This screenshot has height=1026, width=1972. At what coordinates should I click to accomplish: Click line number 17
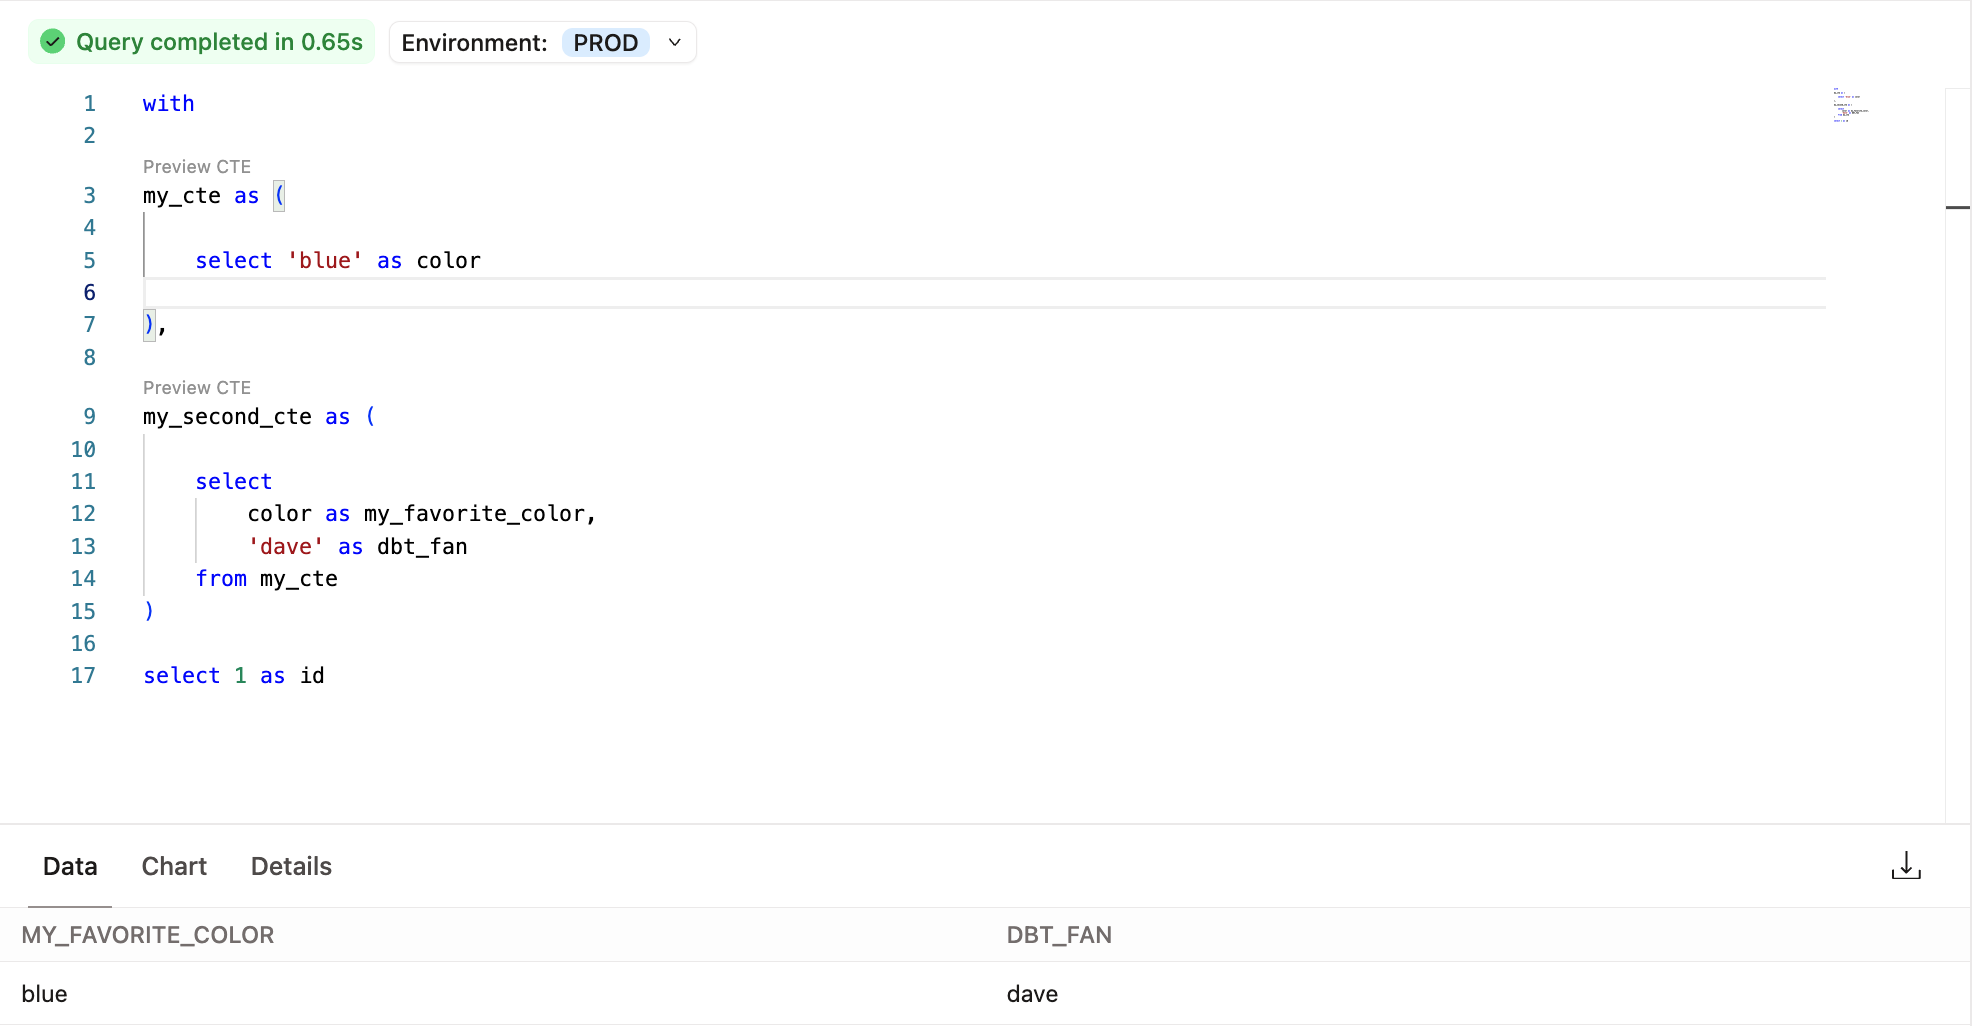click(x=84, y=675)
